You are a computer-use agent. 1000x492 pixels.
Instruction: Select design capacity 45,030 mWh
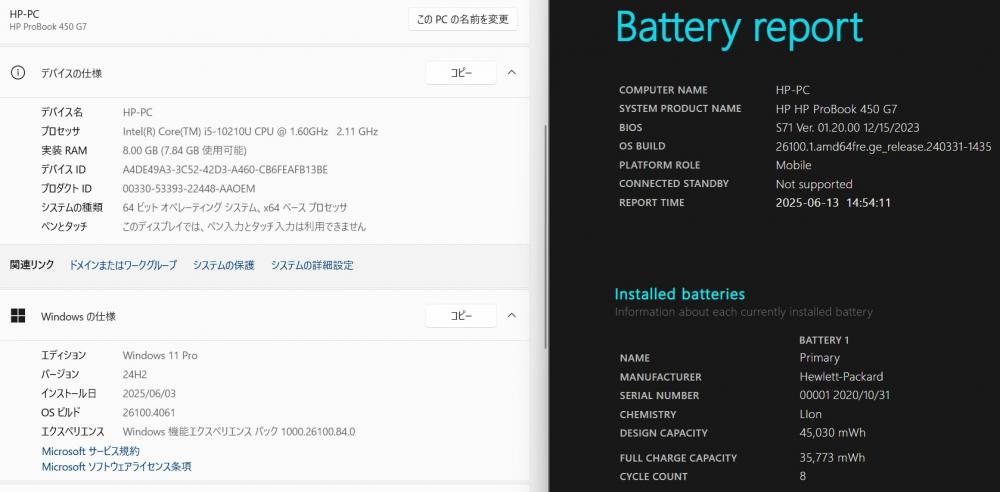point(833,433)
